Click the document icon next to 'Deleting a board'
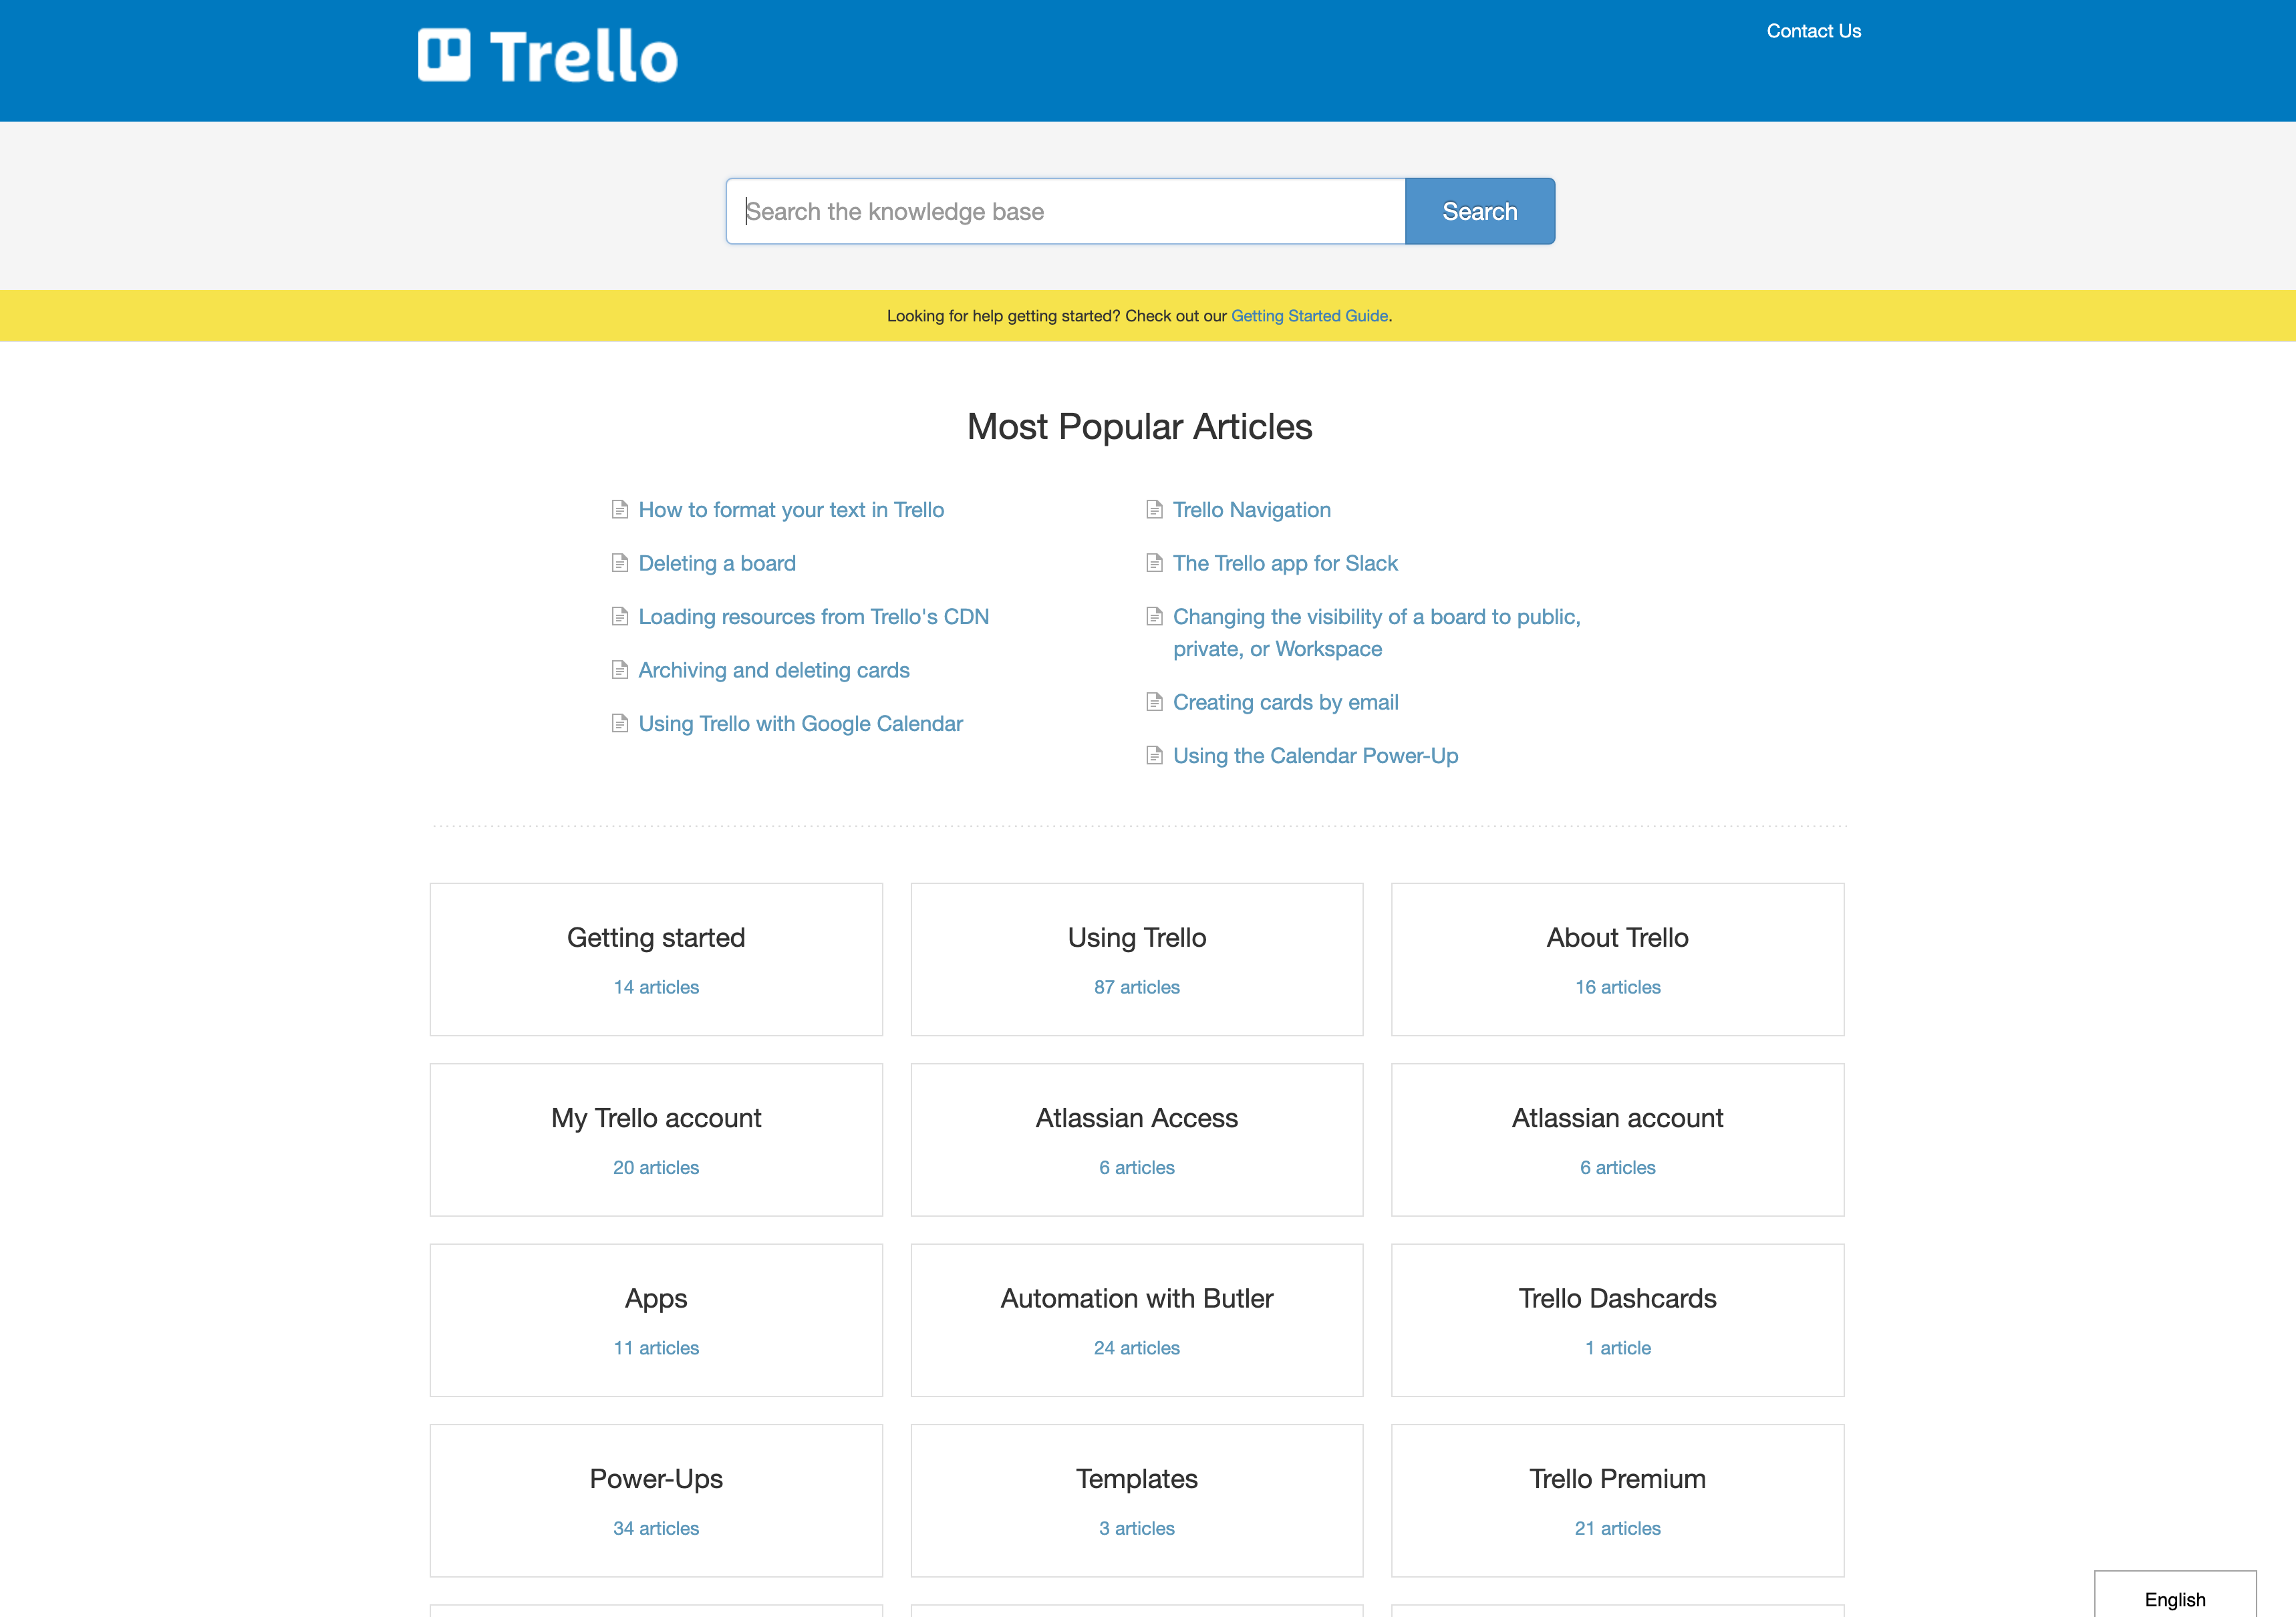 (619, 563)
